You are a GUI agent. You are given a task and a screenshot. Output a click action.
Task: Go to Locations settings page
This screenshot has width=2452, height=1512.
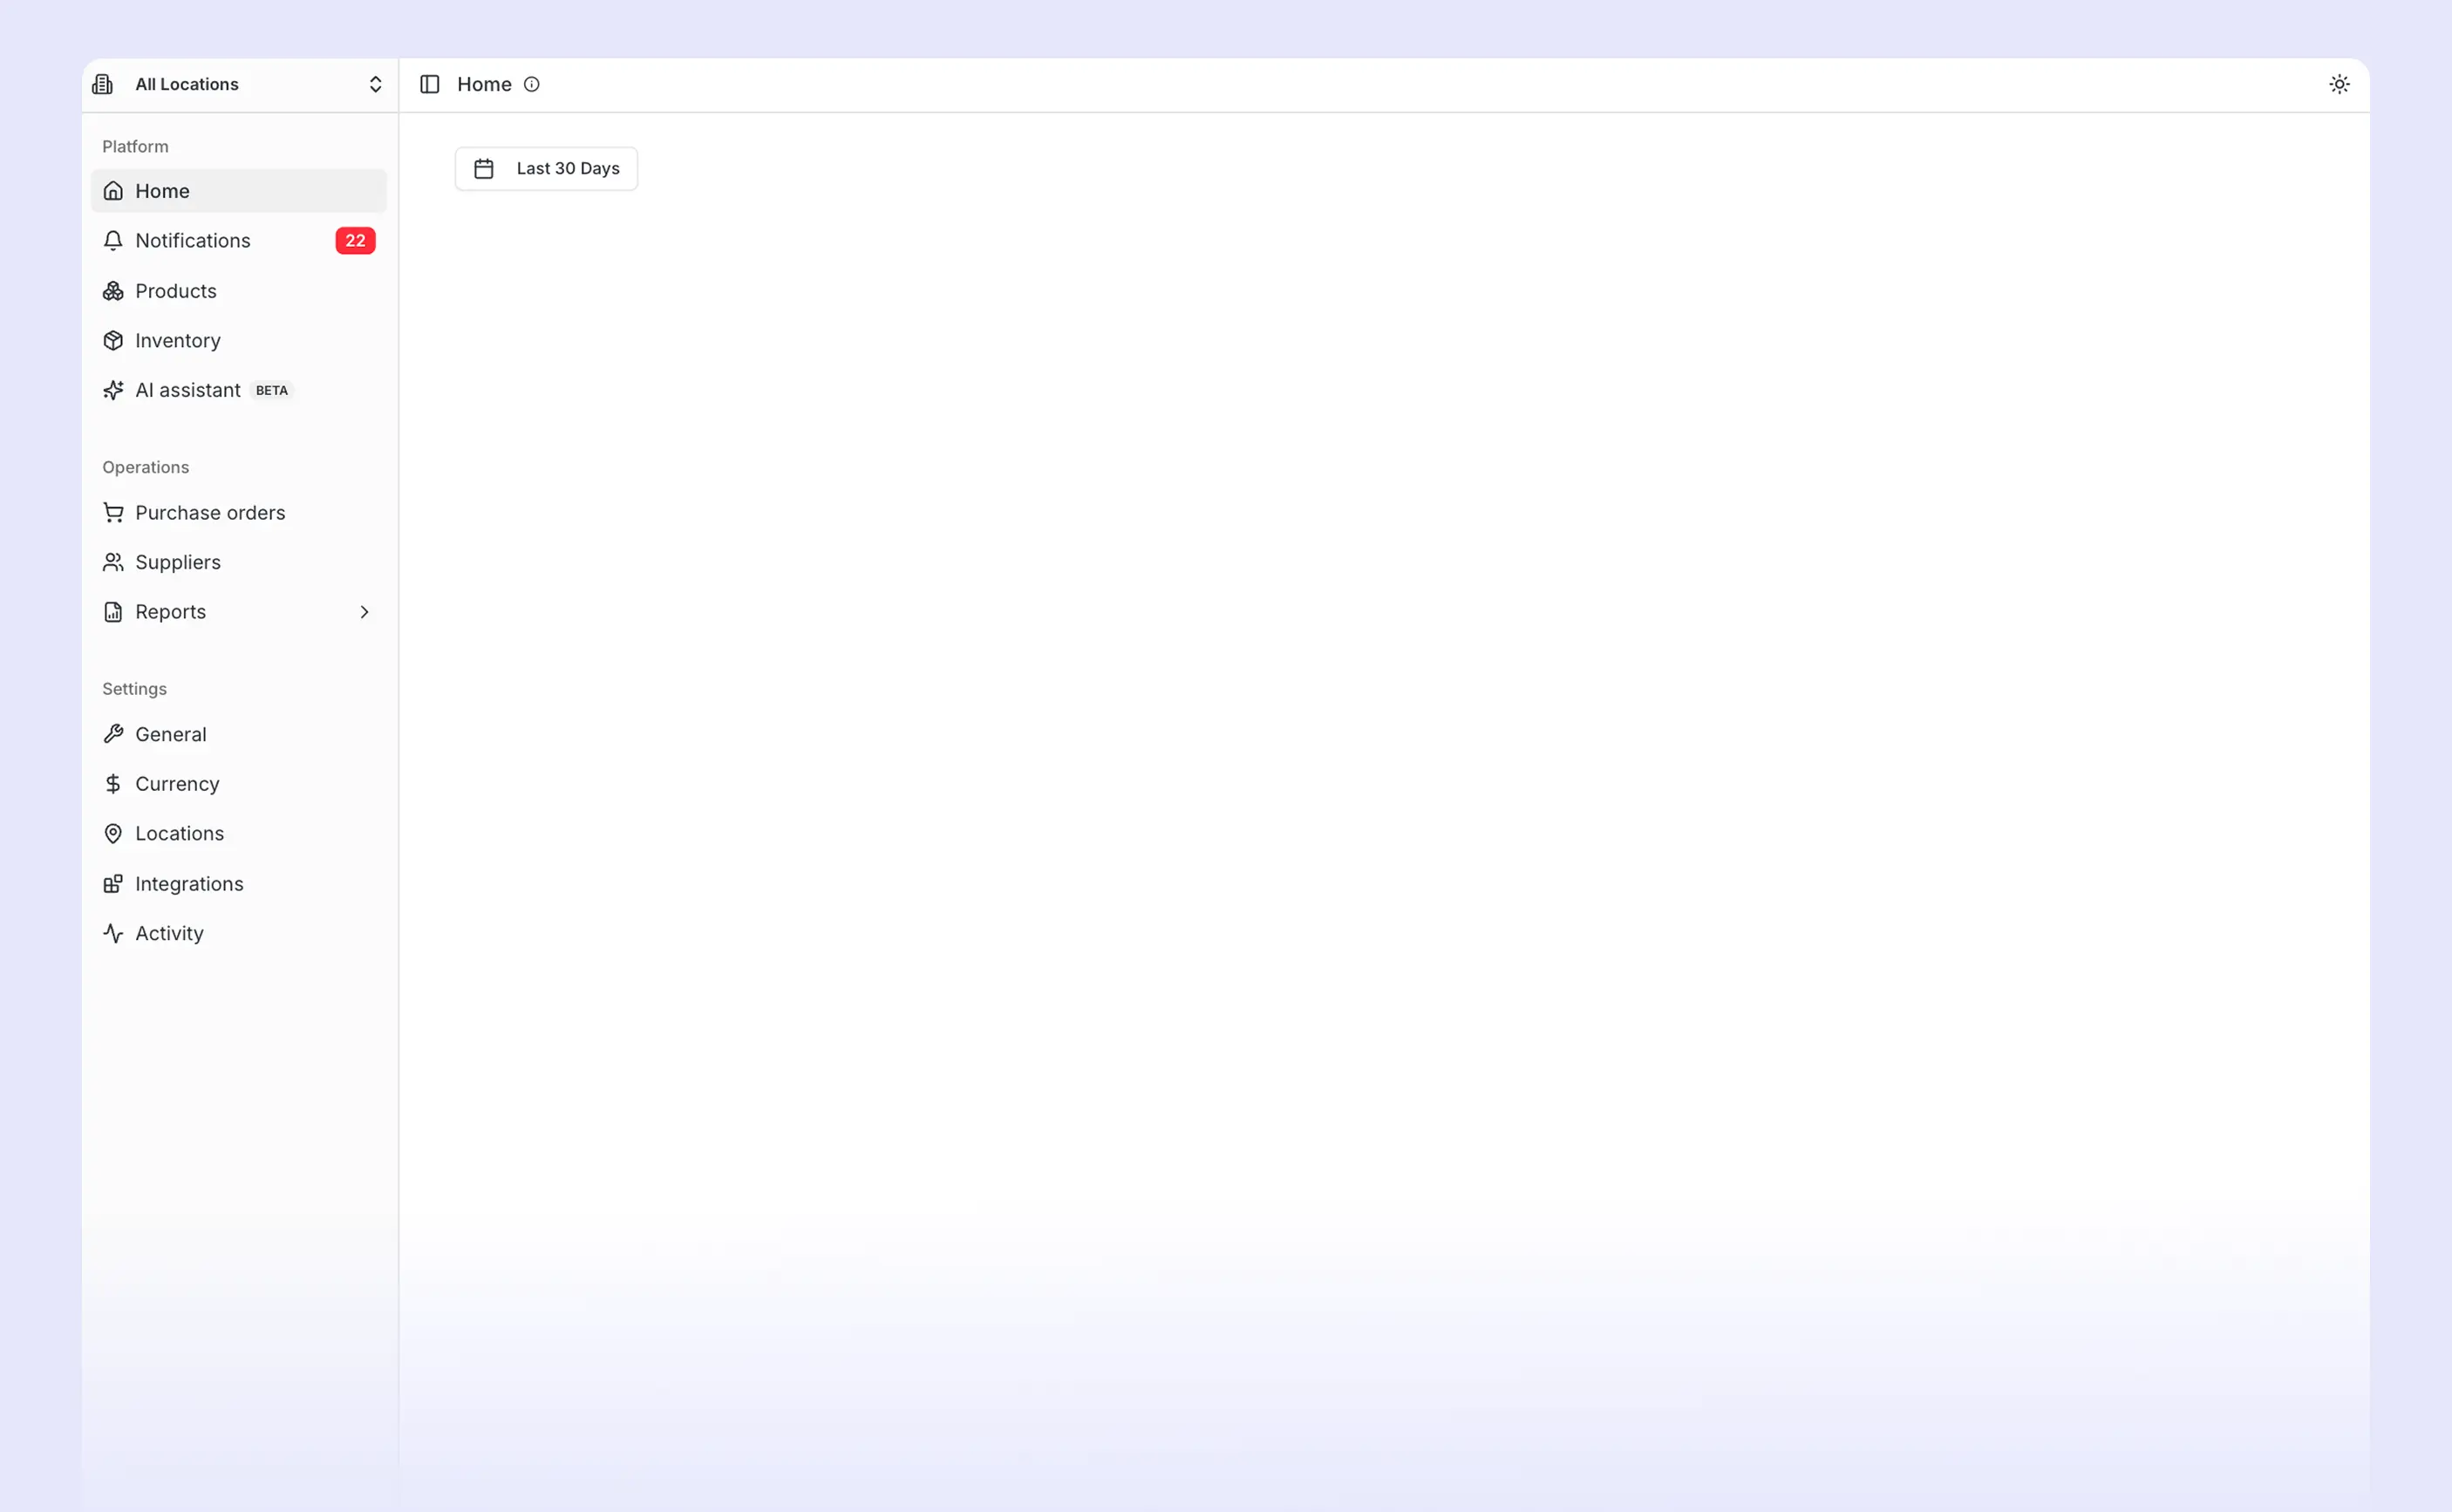179,833
